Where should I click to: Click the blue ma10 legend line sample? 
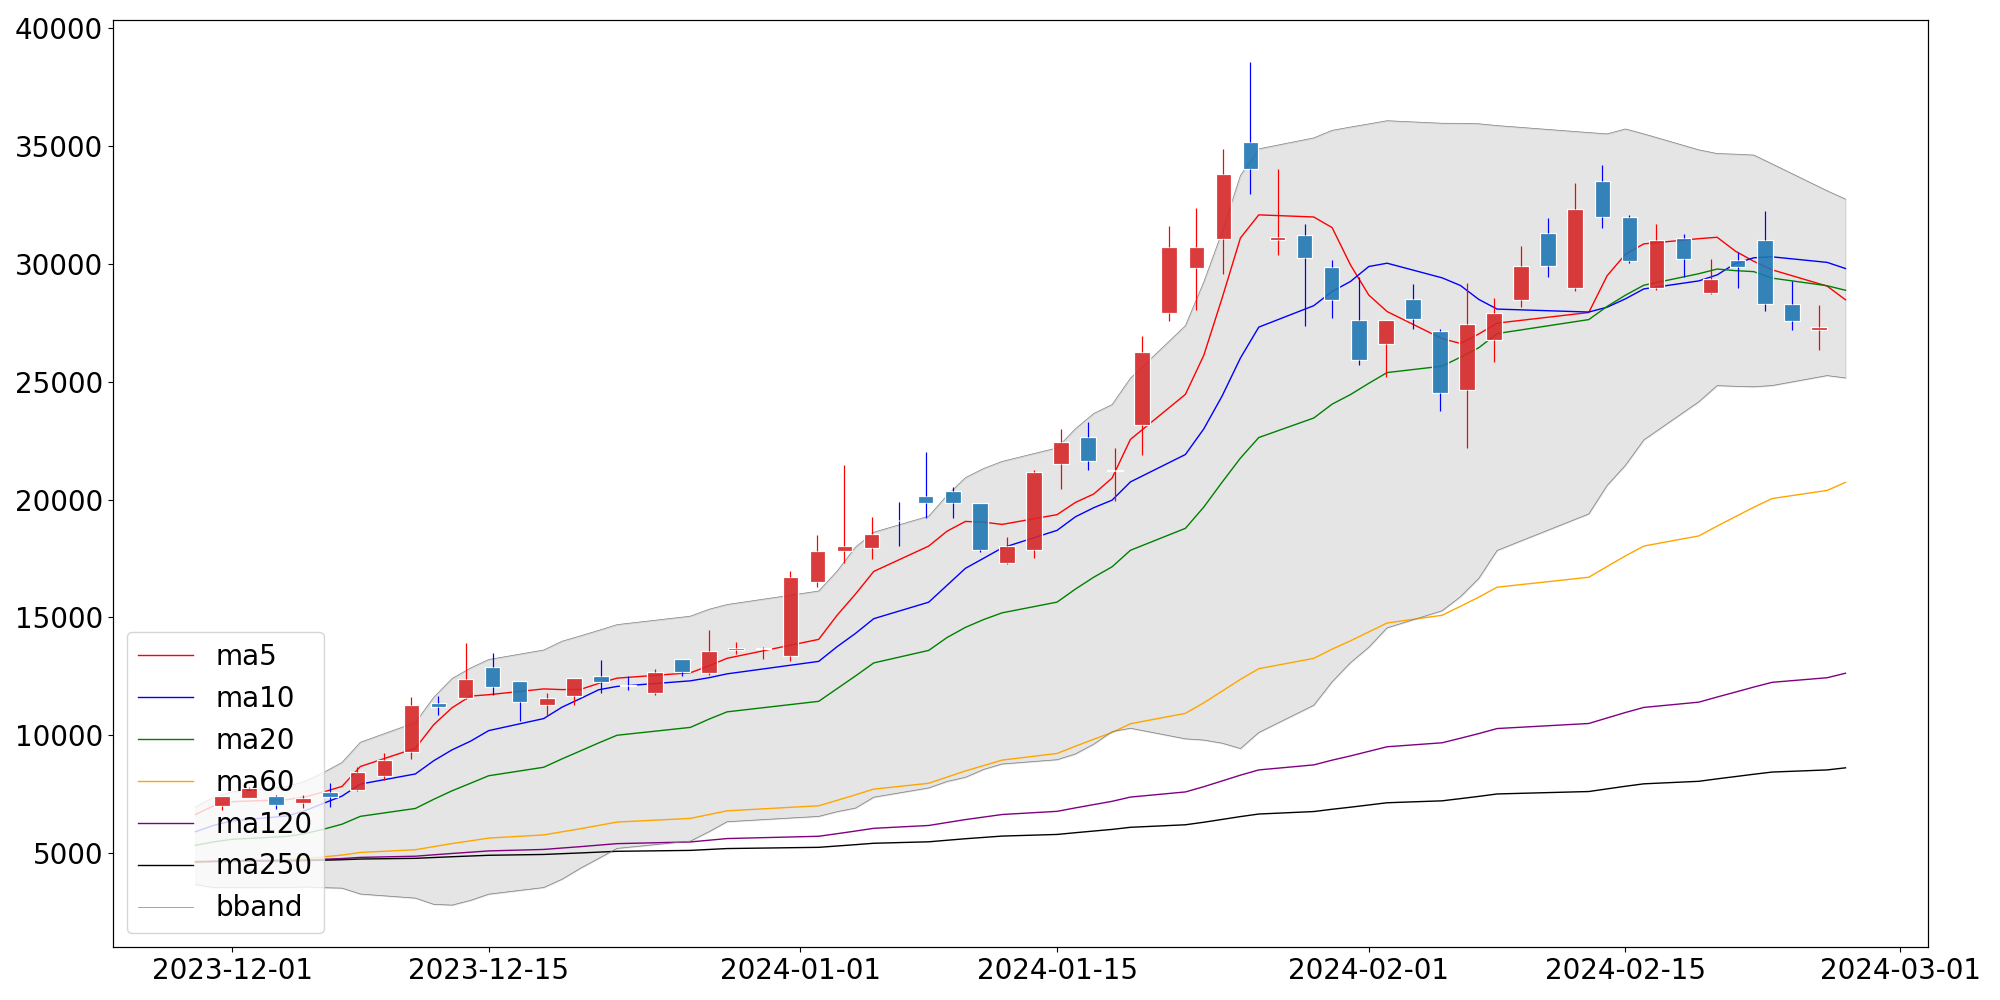166,698
